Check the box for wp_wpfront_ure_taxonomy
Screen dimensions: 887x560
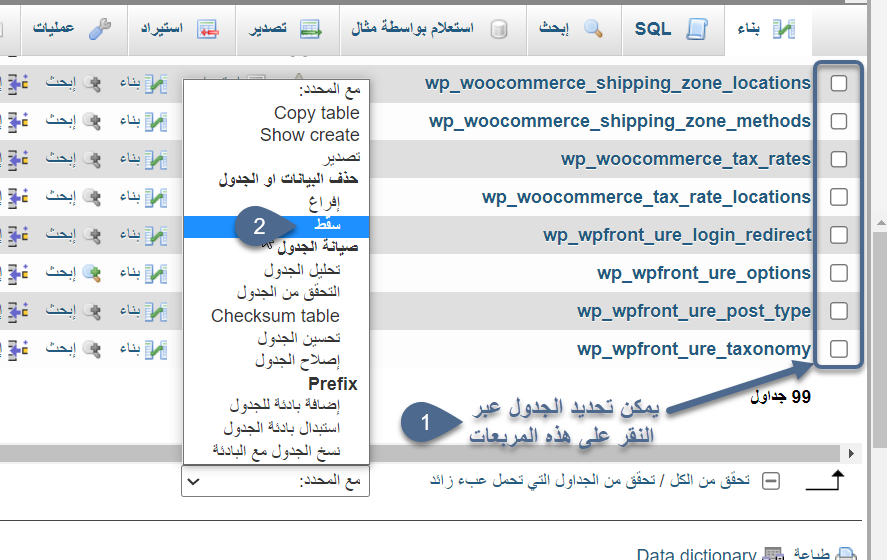[x=839, y=349]
